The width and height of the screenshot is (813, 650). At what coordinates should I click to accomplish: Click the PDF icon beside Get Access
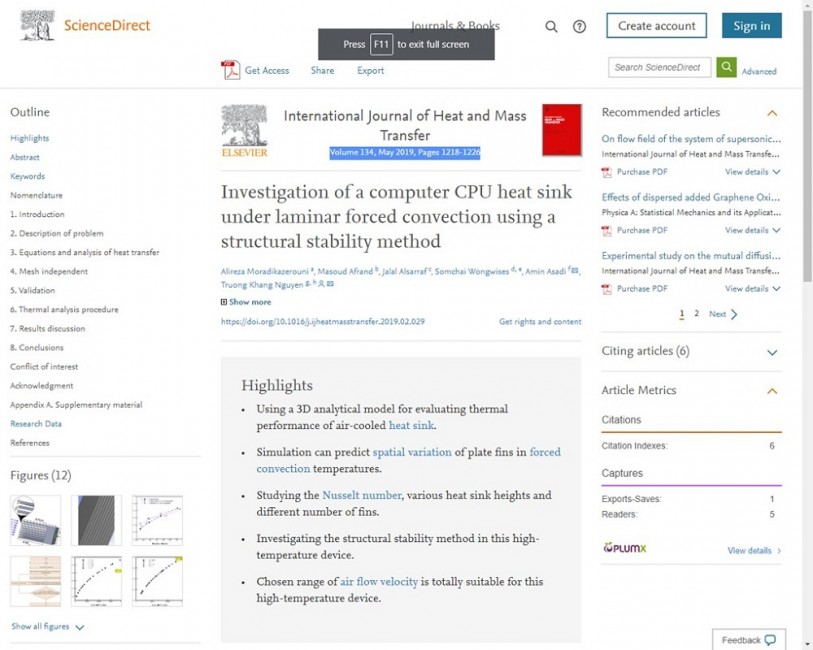click(x=230, y=70)
